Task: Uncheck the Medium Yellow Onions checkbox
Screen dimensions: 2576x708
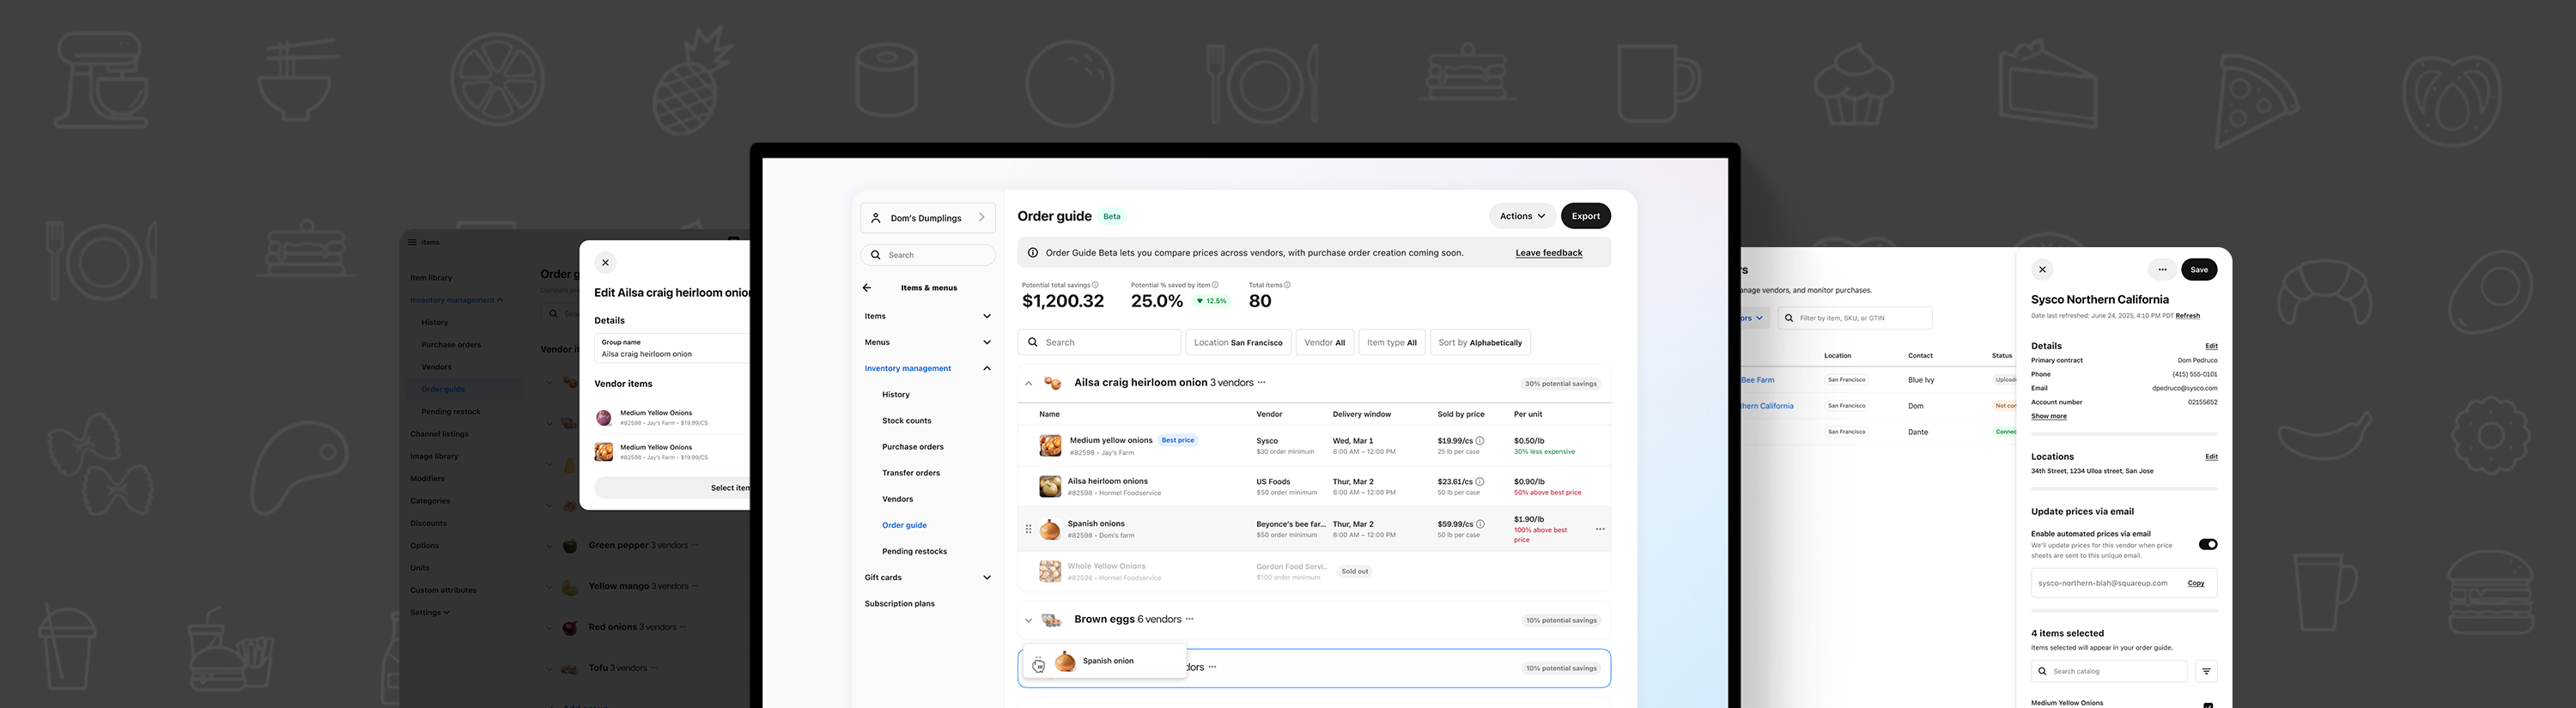Action: coord(2208,704)
